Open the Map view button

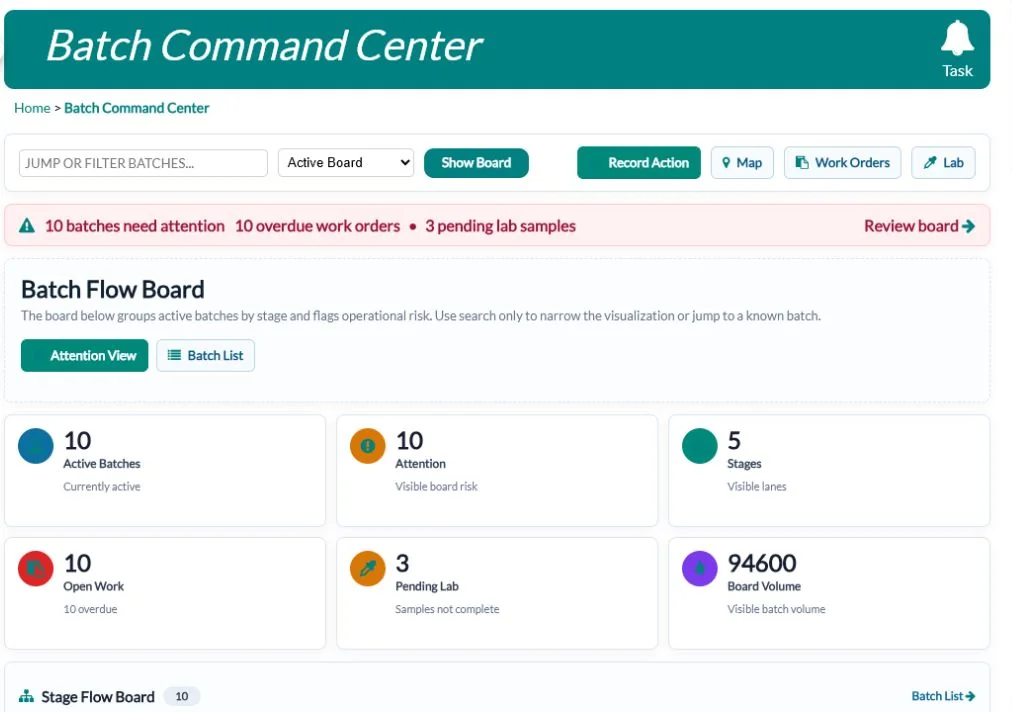point(742,163)
